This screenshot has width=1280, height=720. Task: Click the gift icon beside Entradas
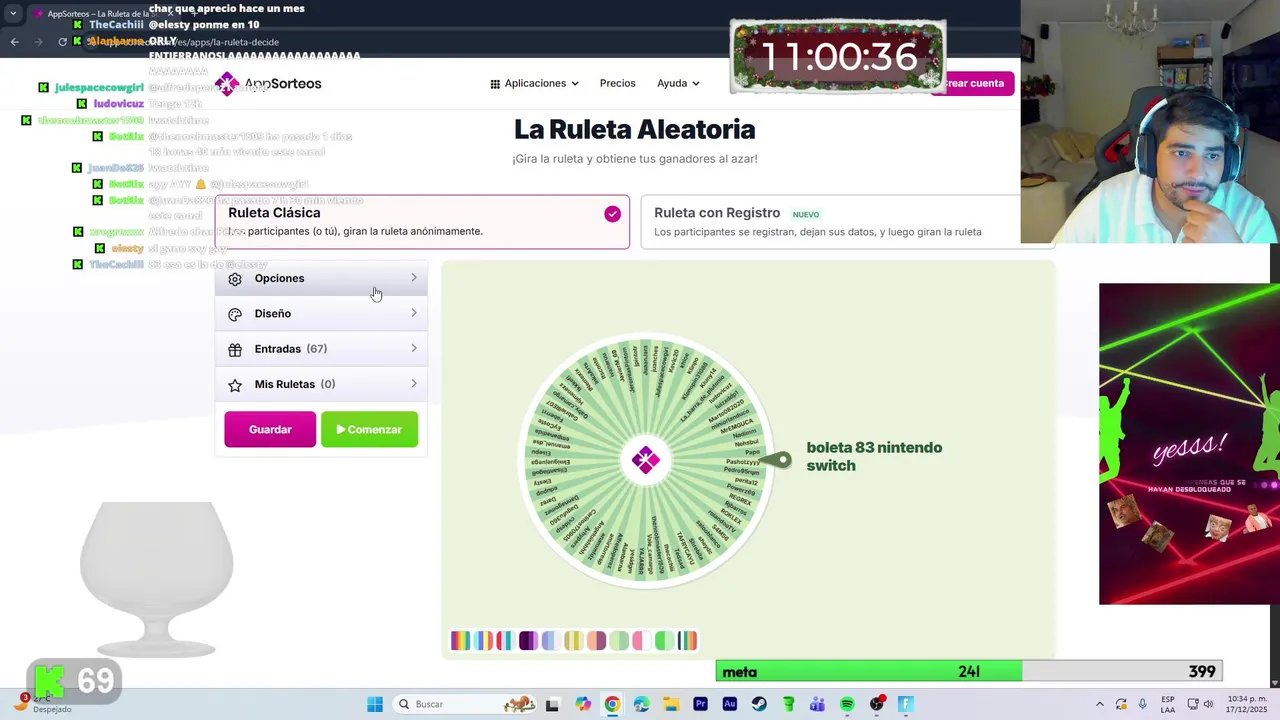pyautogui.click(x=235, y=350)
